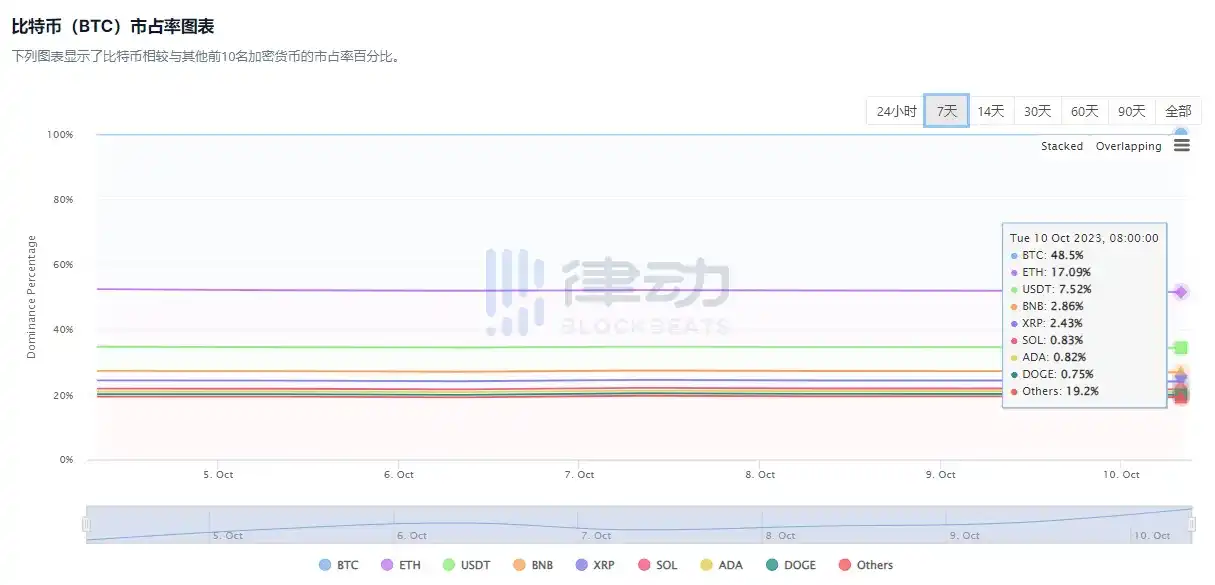Toggle SOL legend entry

657,565
